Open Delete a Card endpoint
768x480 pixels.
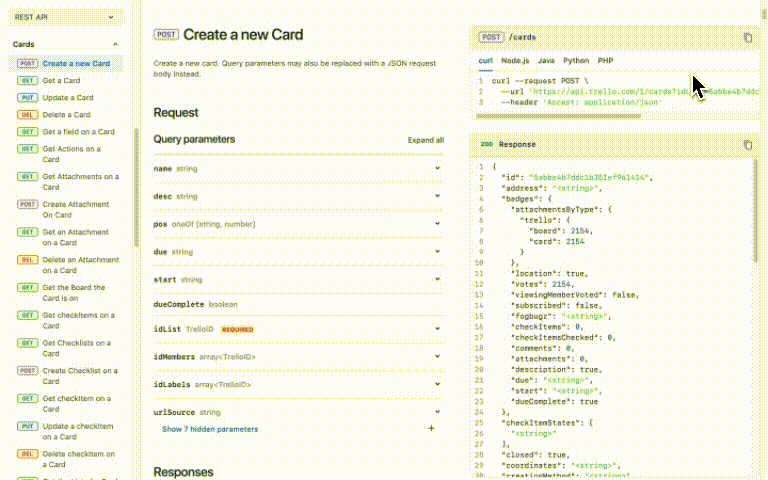[x=65, y=114]
